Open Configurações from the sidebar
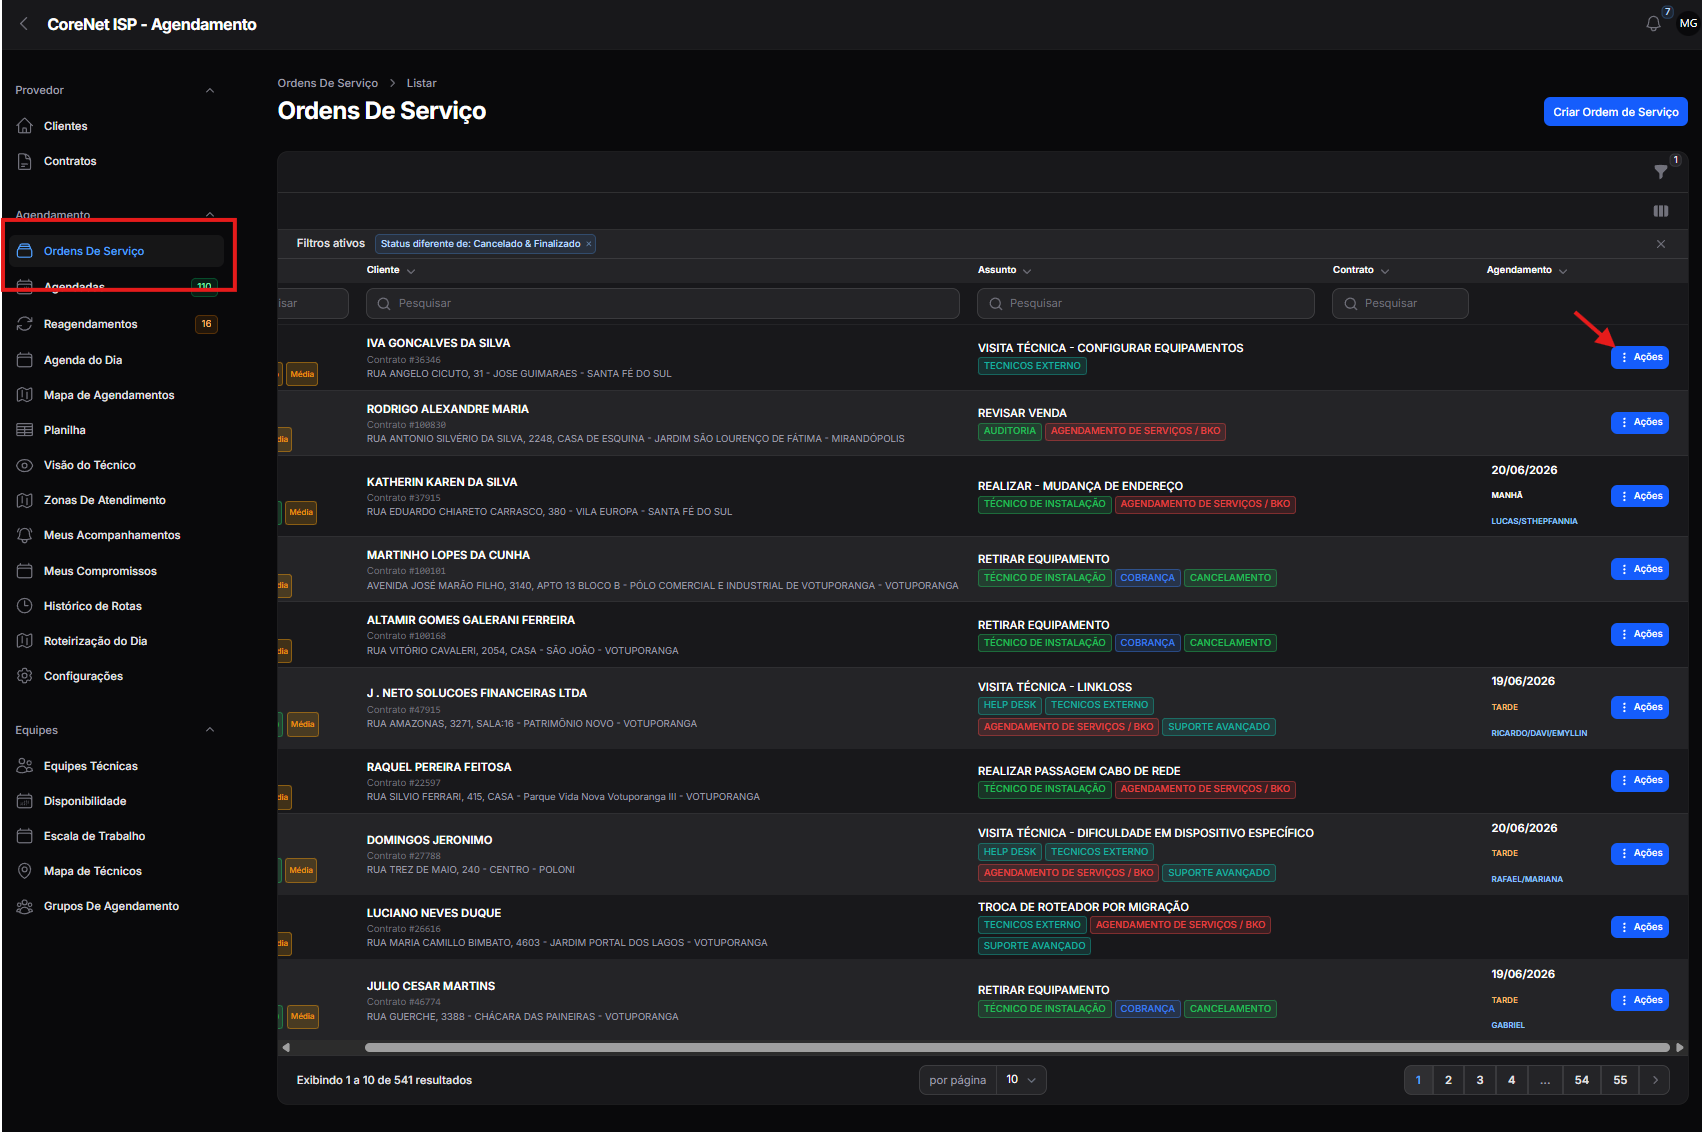 pyautogui.click(x=83, y=676)
